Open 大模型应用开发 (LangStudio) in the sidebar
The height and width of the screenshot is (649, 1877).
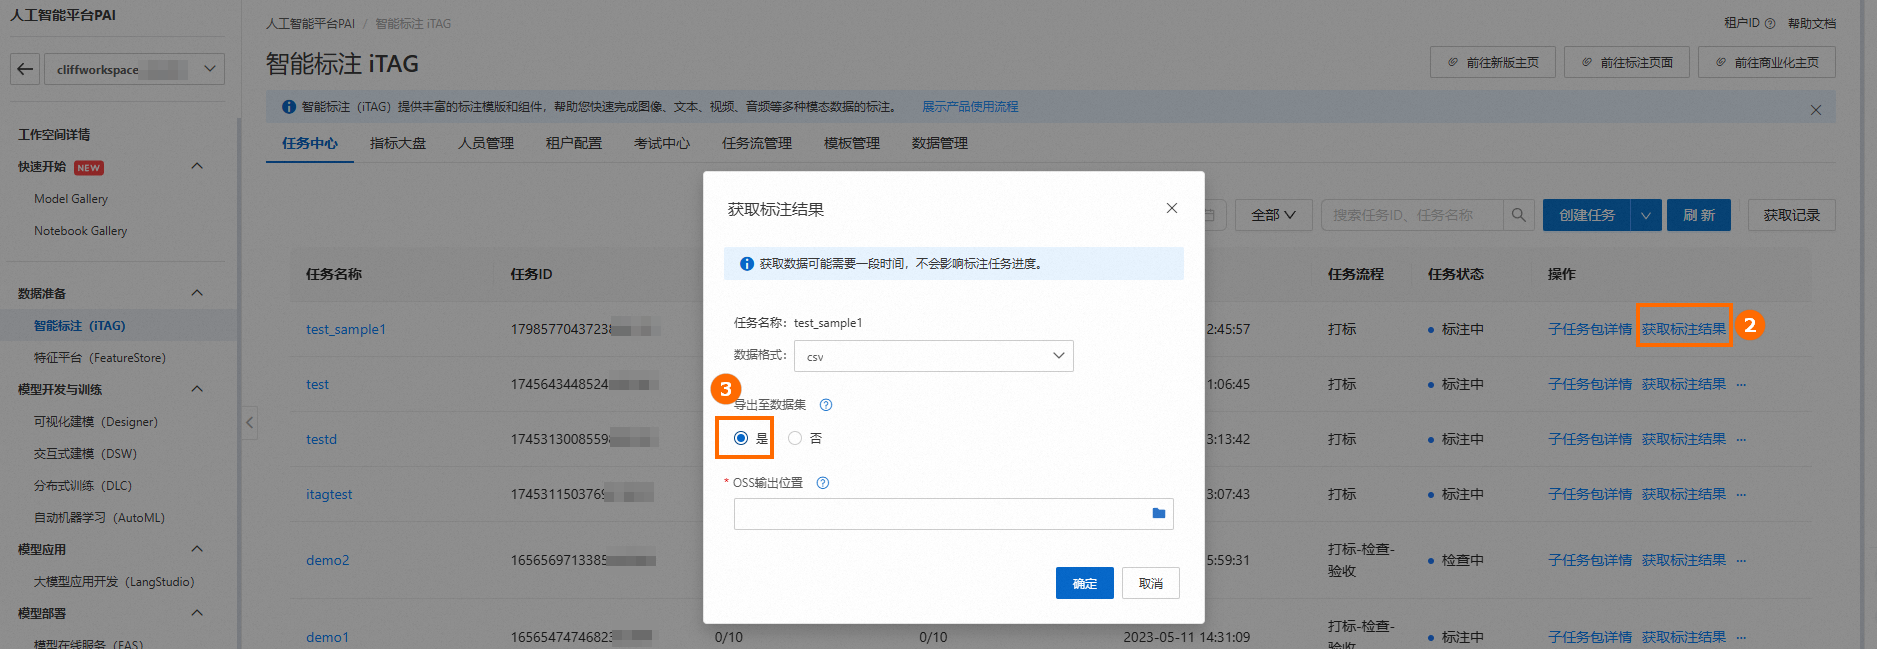point(114,582)
